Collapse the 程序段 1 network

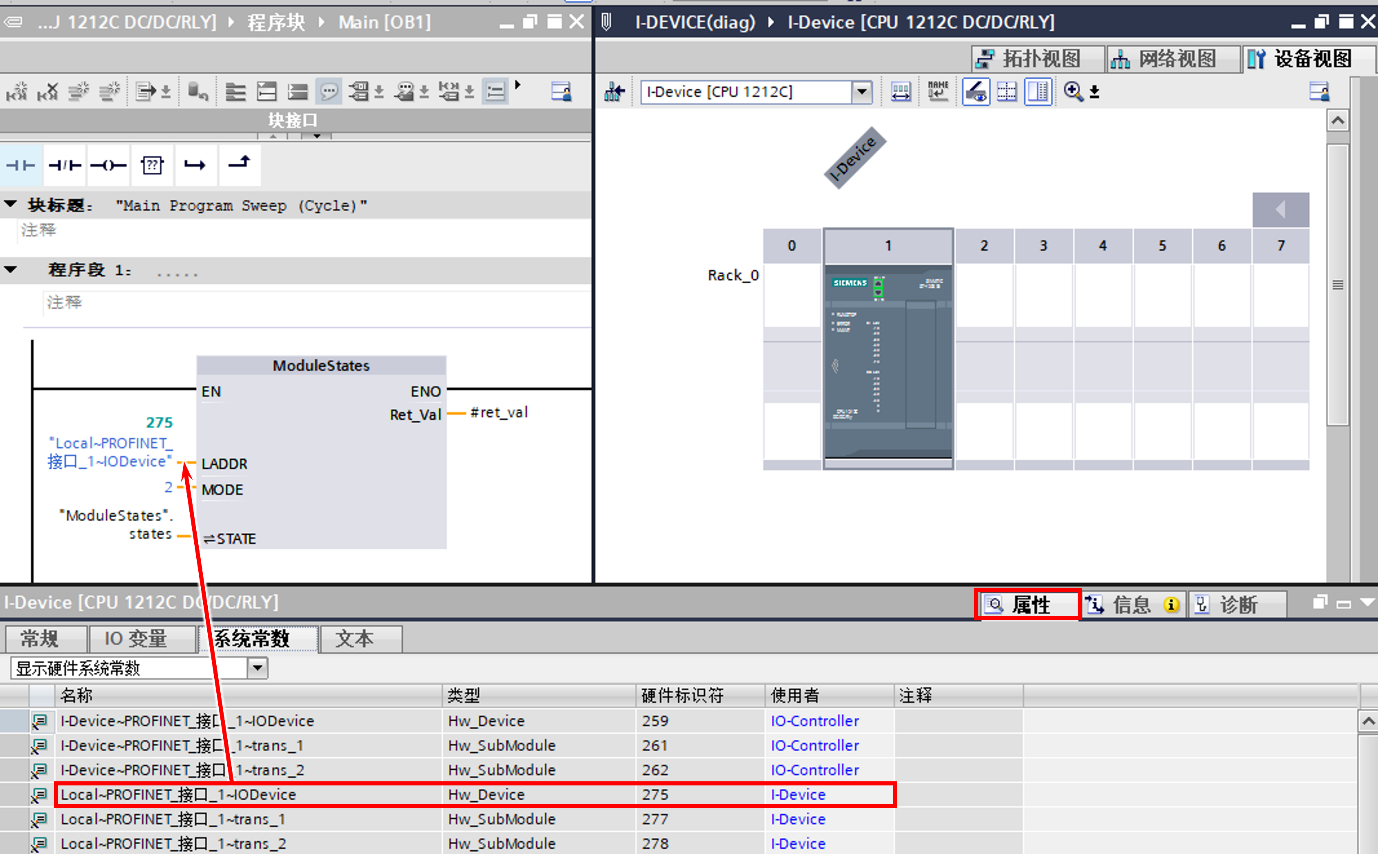[11, 270]
